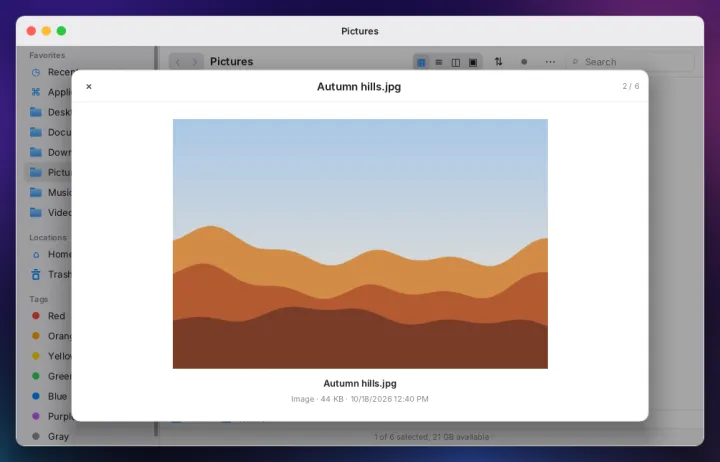The image size is (720, 462).
Task: Select Pictures folder in sidebar
Action: coord(48,172)
